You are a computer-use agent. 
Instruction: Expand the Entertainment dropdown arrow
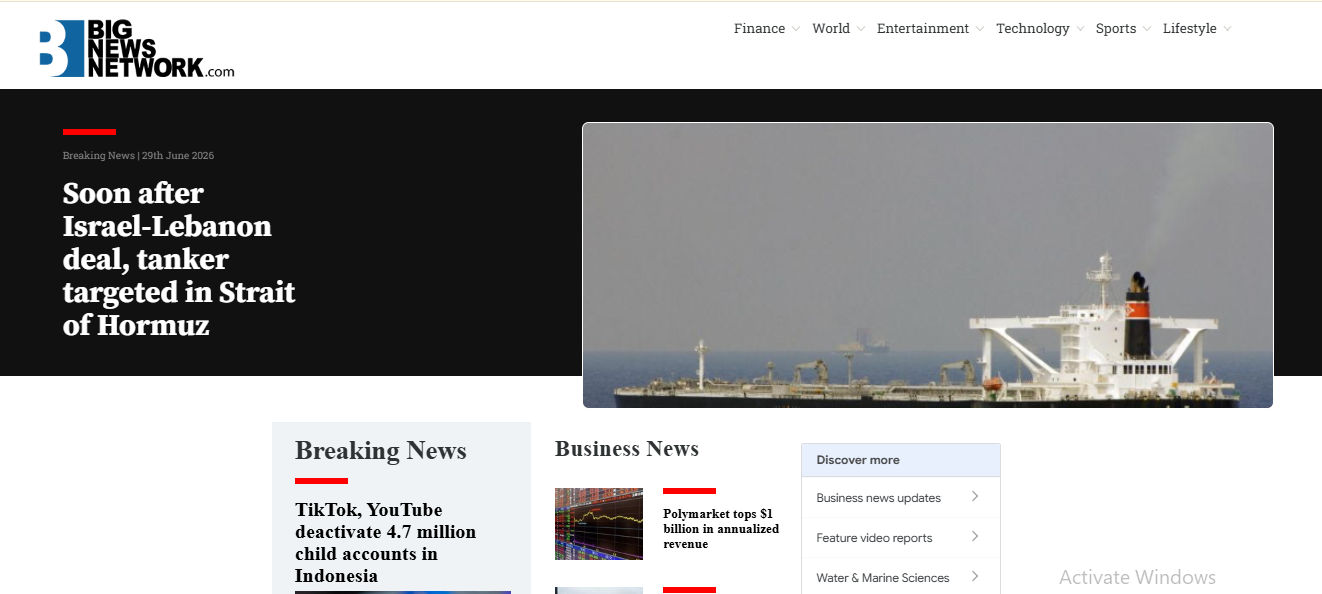tap(980, 29)
